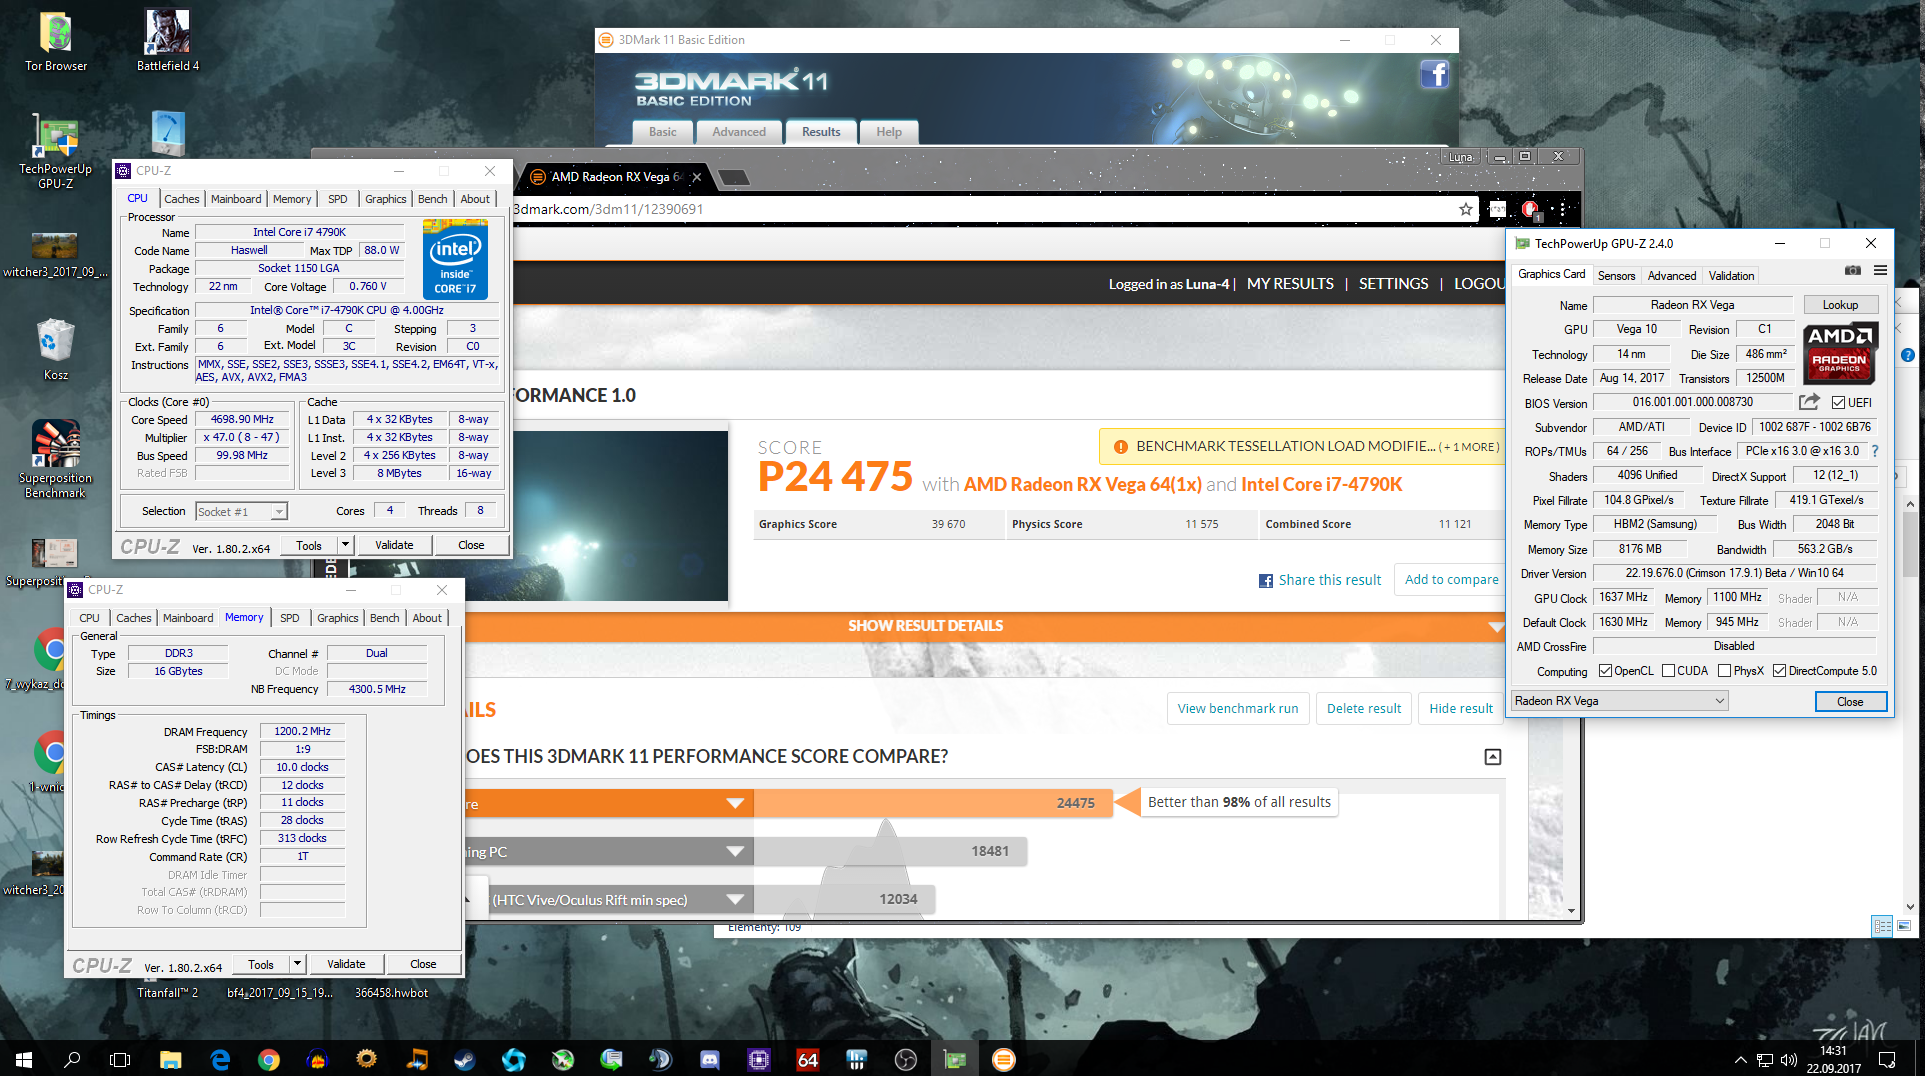Open the dropdown on the 18481 gaming PC row
1925x1076 pixels.
[x=735, y=852]
